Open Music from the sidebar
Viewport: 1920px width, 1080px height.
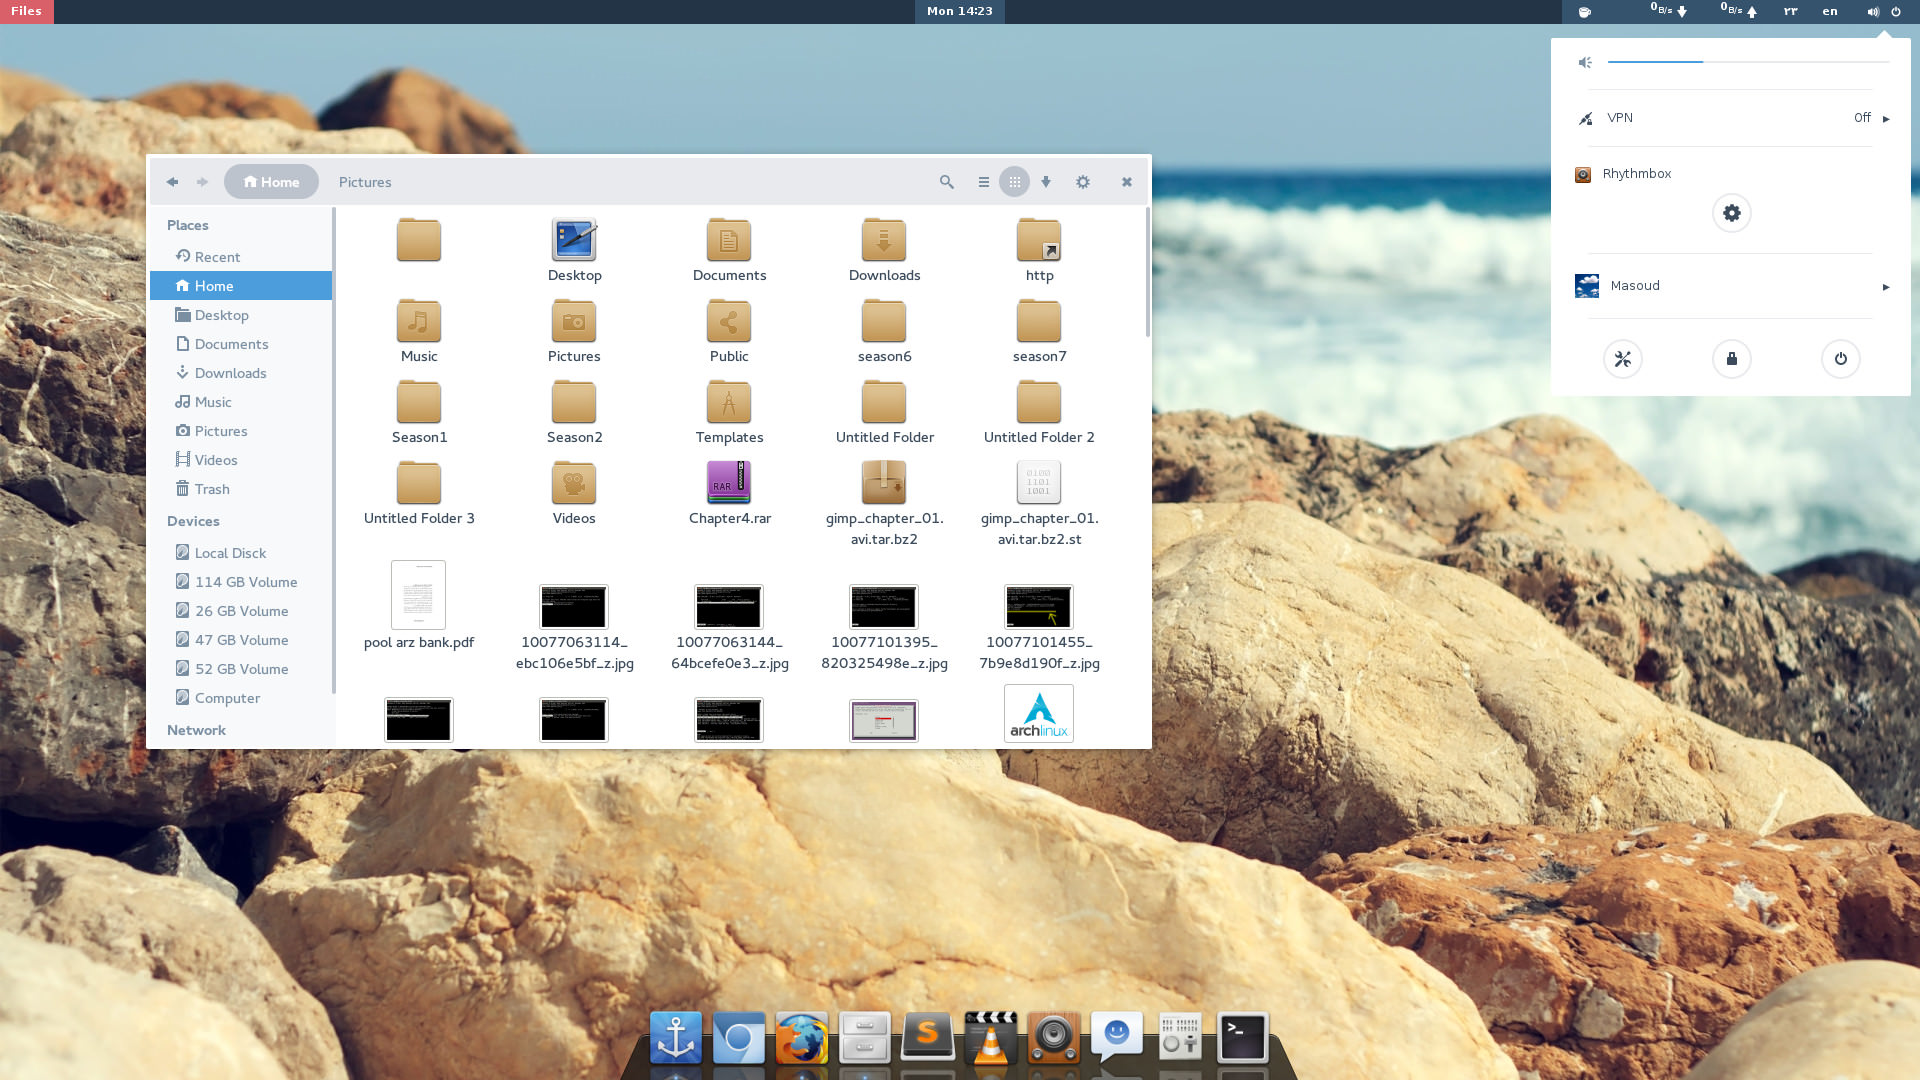(x=241, y=402)
